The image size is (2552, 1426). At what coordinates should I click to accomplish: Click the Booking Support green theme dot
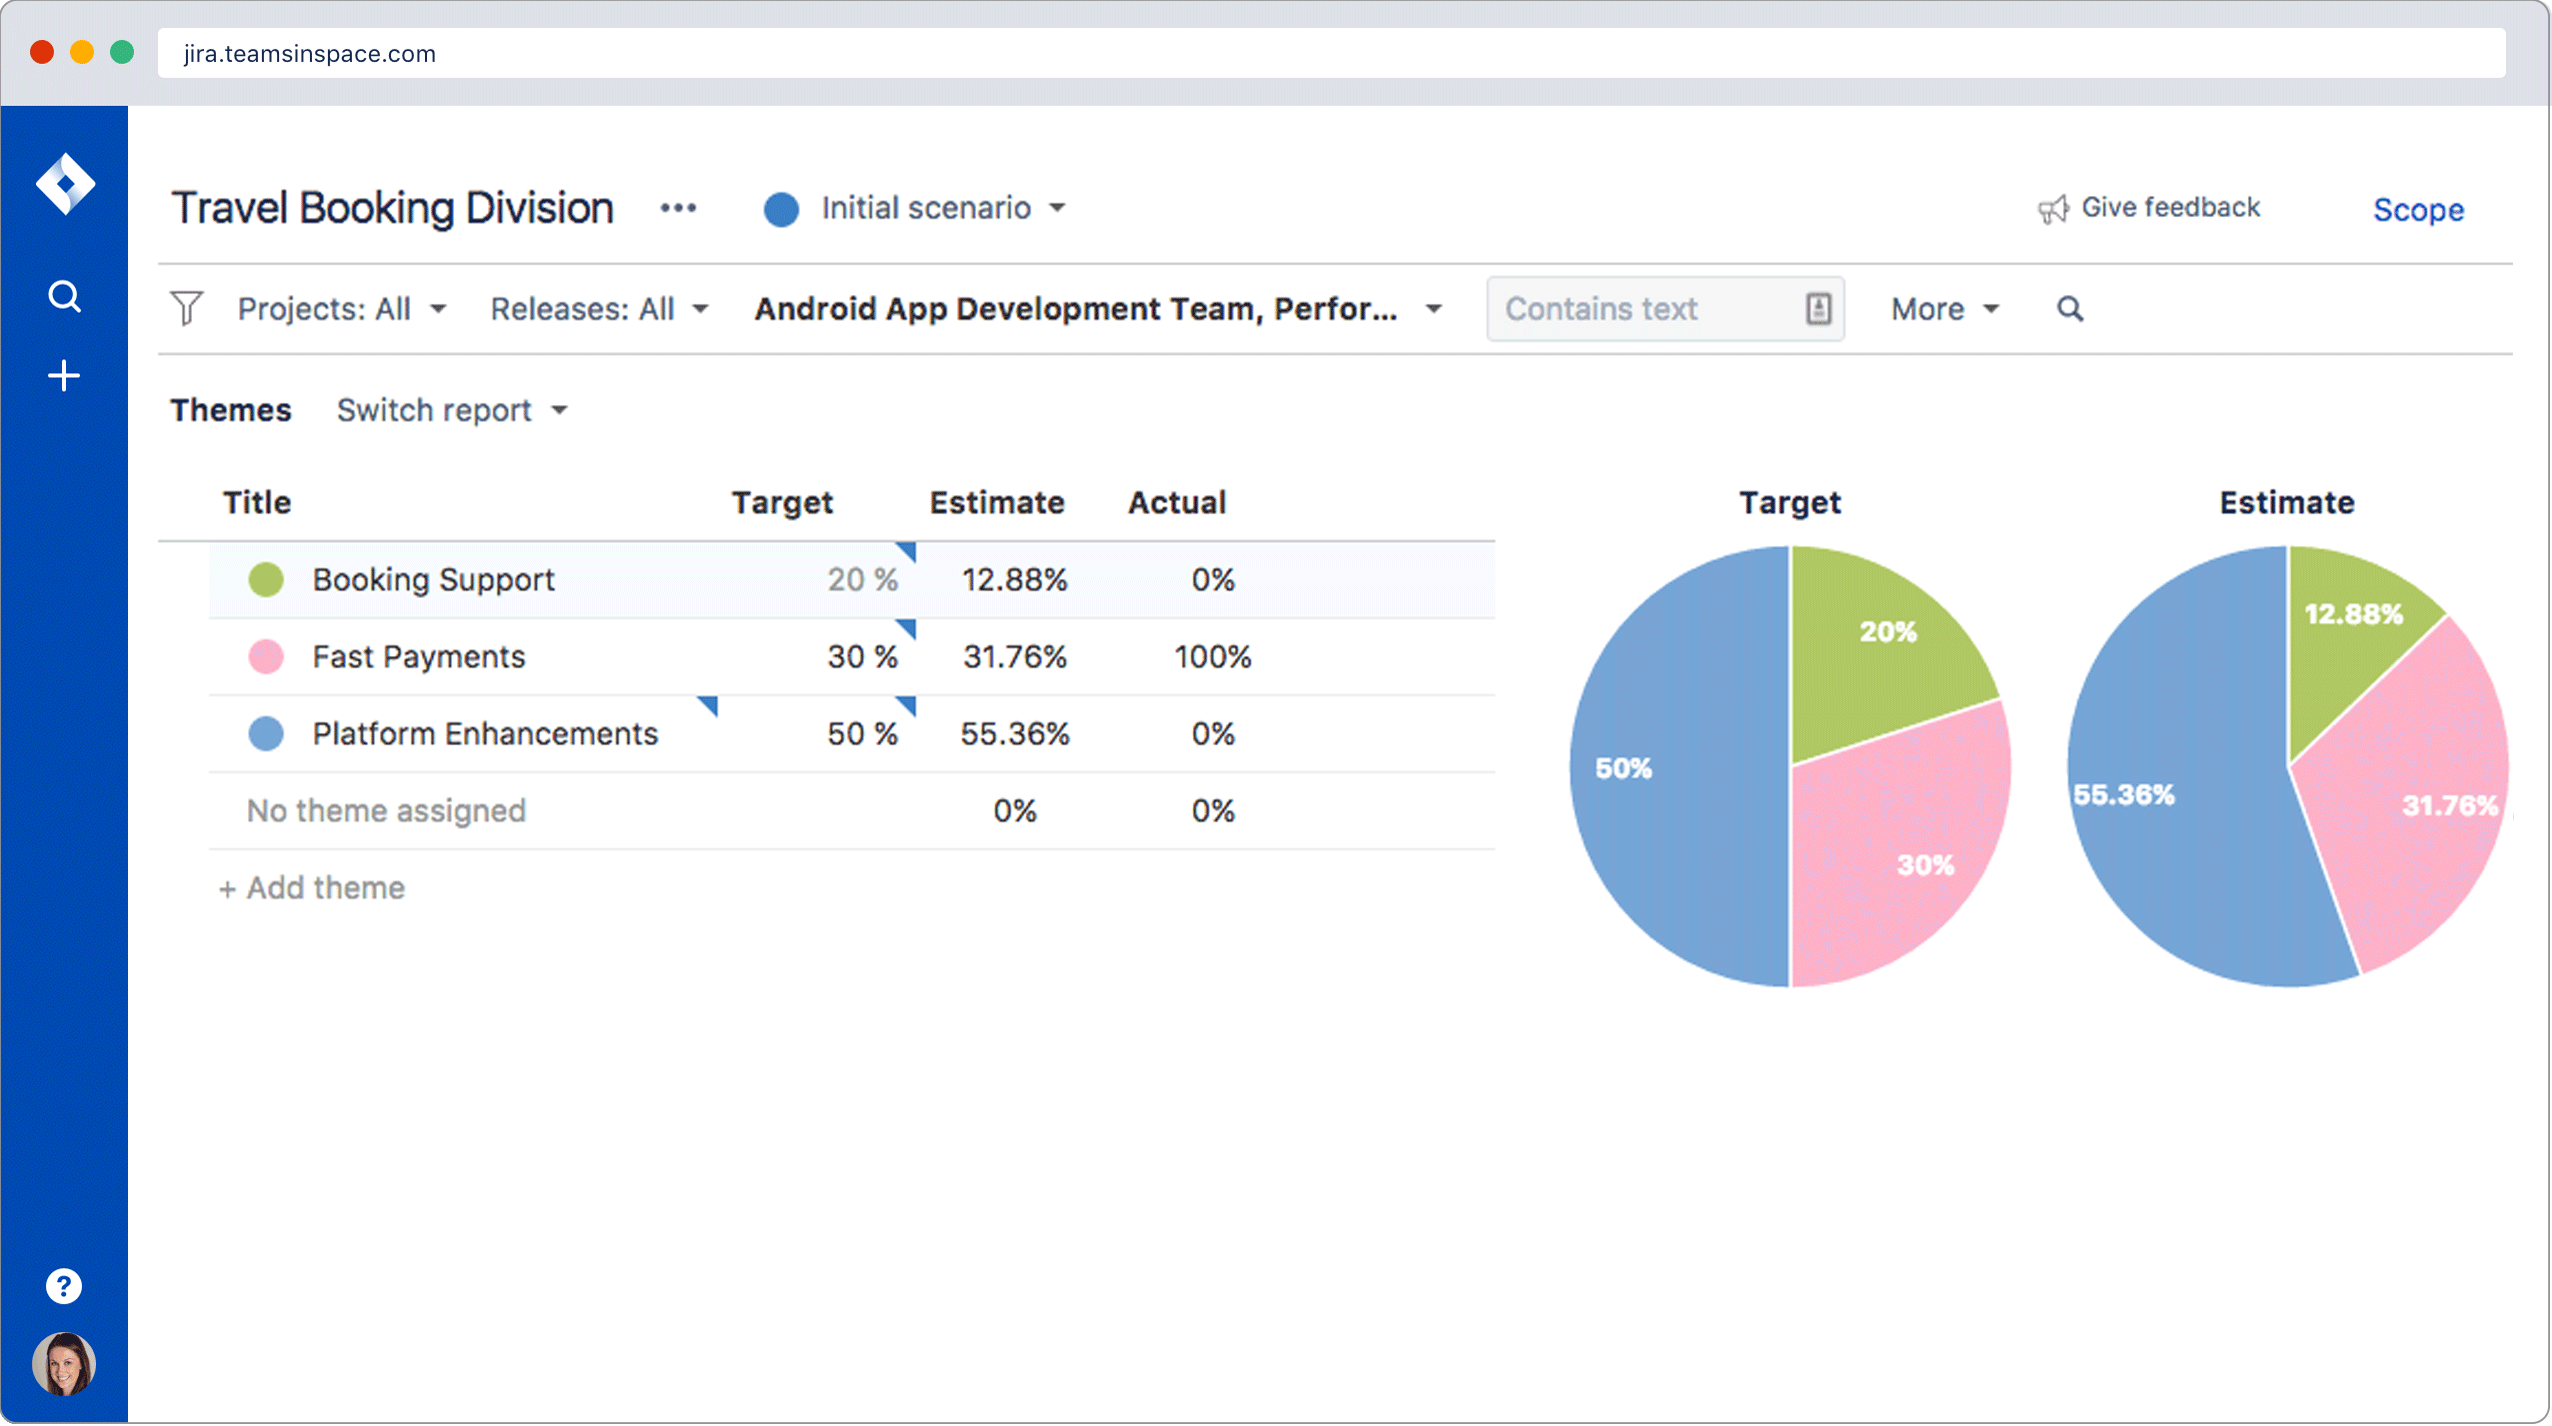pos(265,578)
